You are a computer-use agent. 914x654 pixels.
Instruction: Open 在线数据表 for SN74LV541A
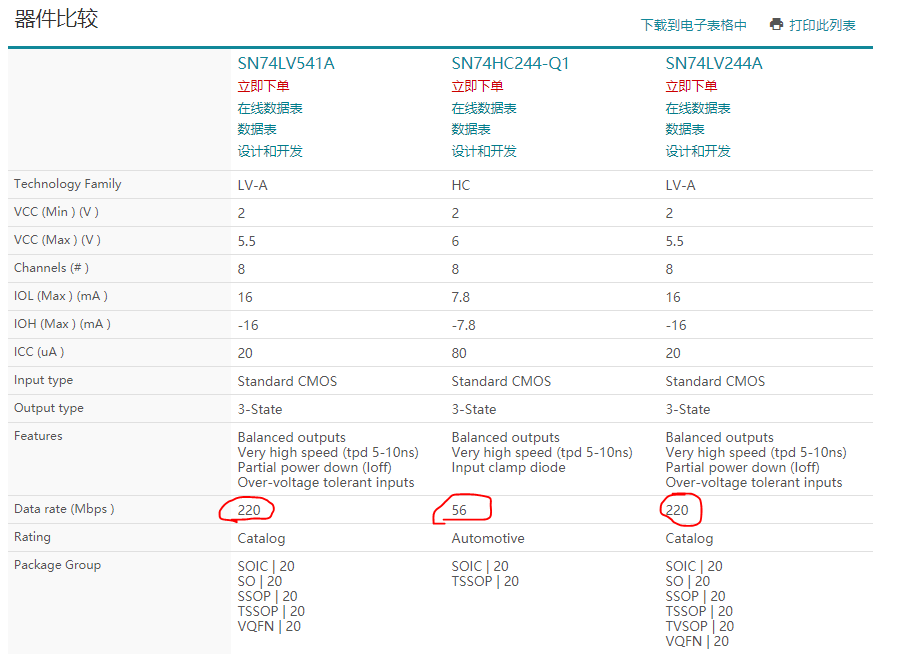pyautogui.click(x=269, y=108)
